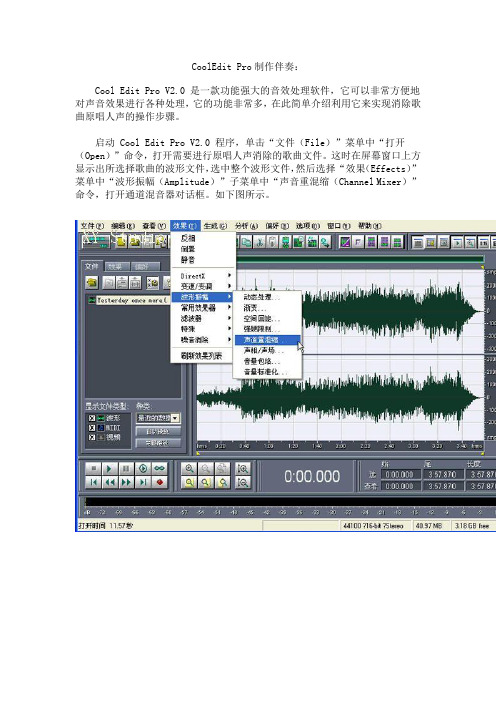496x702 pixels.
Task: Click the selection begin time field
Action: pos(400,474)
